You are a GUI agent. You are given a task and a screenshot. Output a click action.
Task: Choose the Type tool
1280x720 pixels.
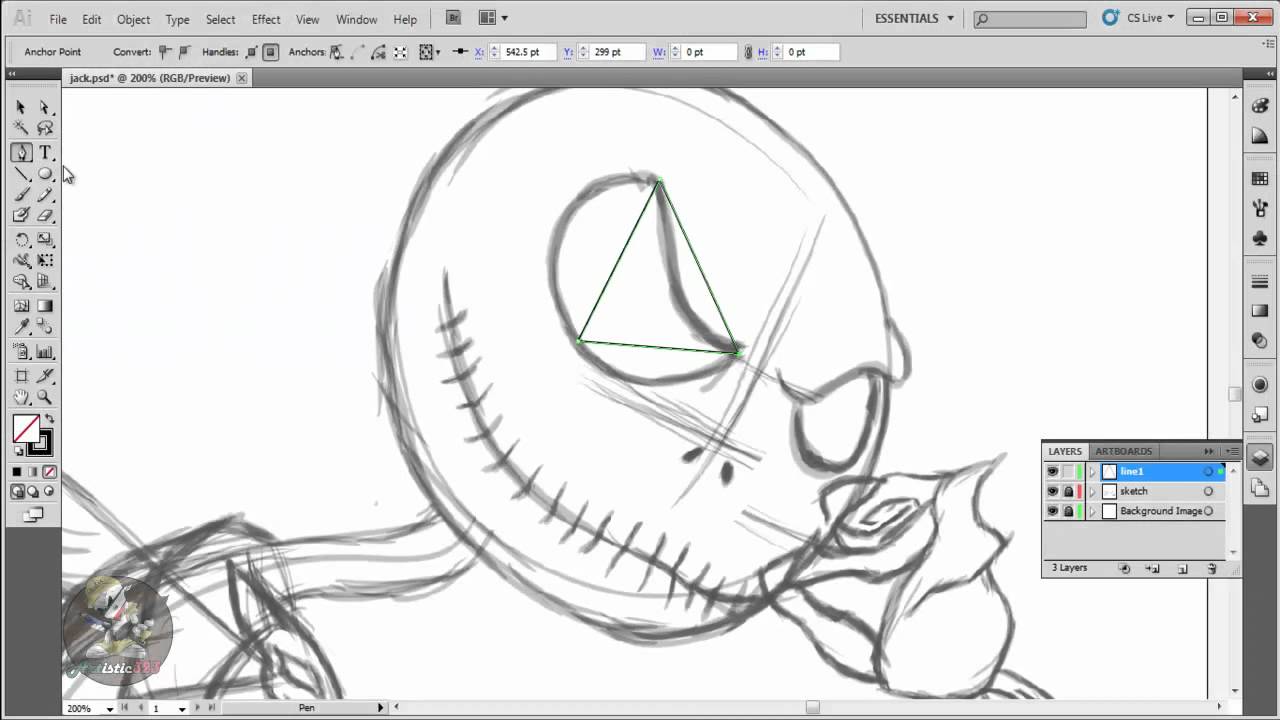point(45,153)
